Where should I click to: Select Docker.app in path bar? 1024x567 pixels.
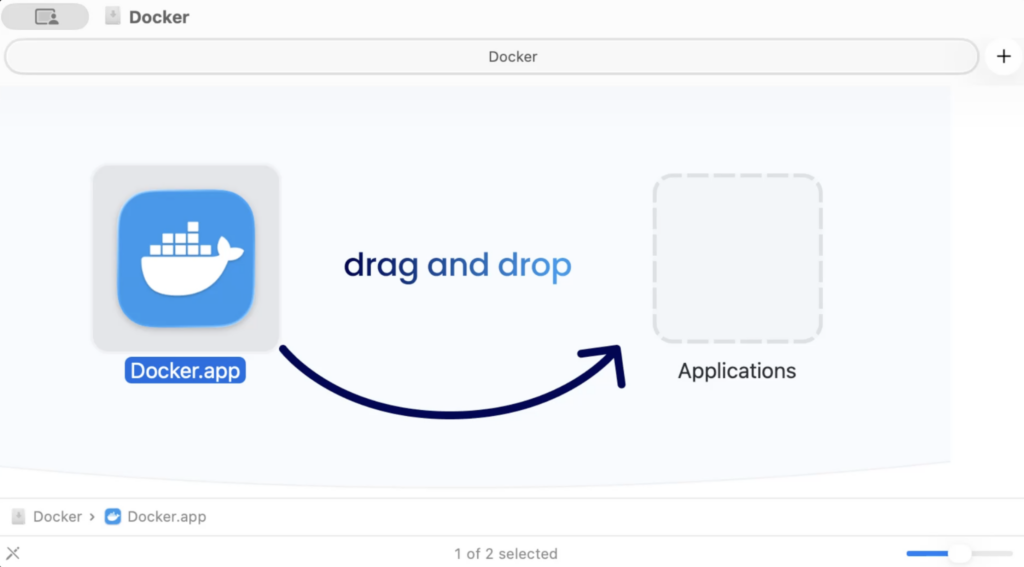(167, 517)
